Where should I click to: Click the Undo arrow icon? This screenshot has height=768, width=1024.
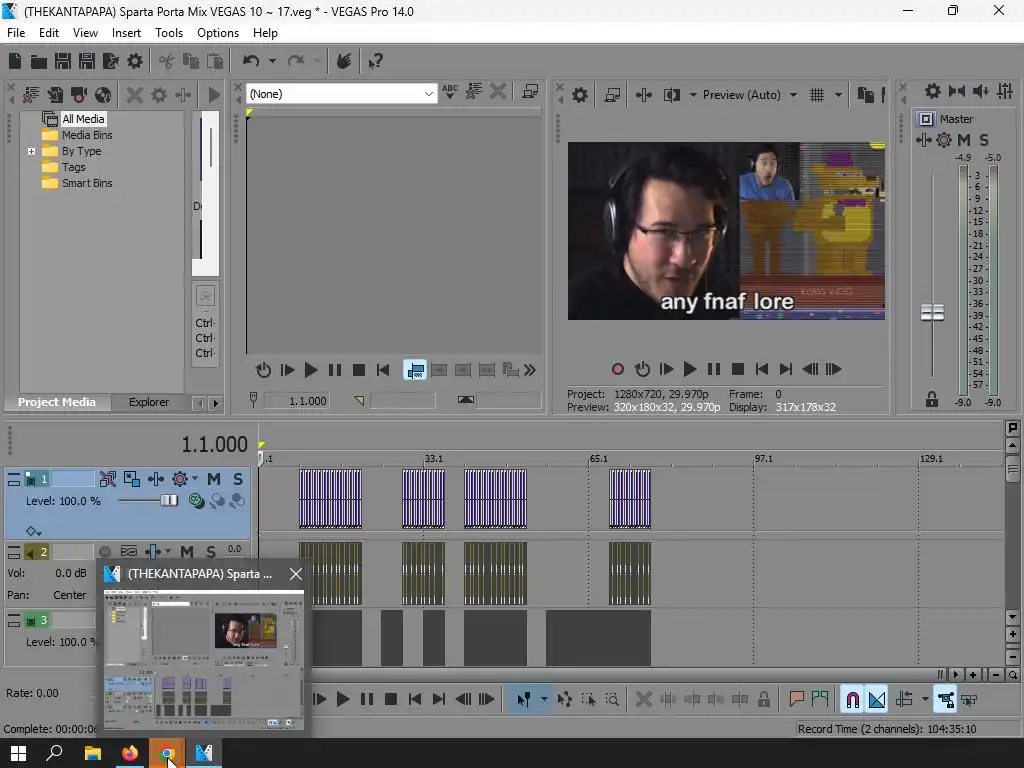251,61
